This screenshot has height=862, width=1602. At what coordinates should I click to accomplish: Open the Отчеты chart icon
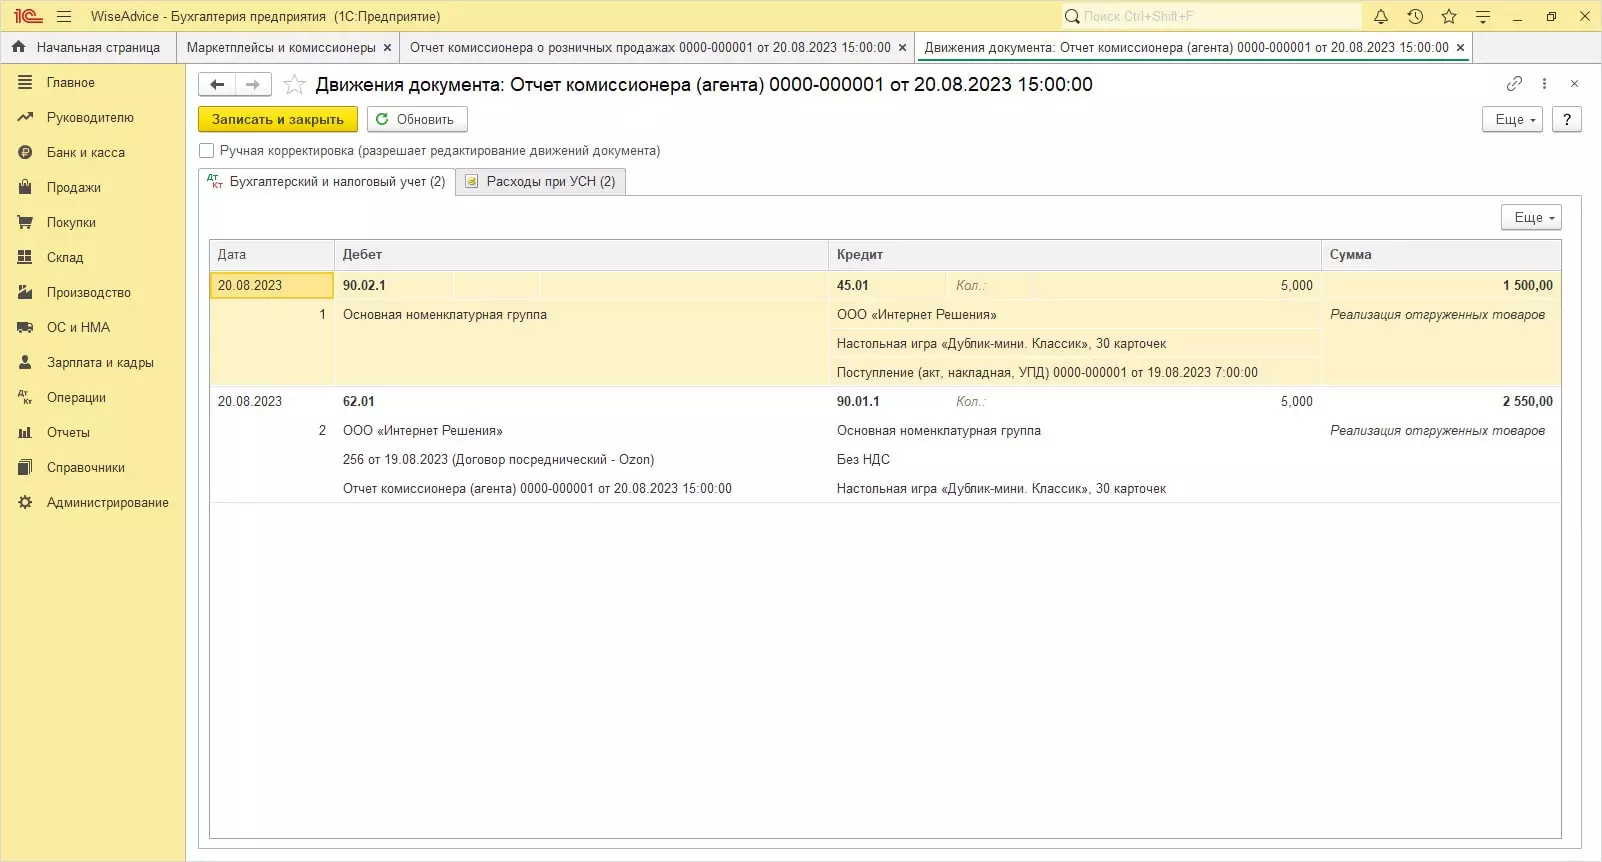pyautogui.click(x=25, y=433)
